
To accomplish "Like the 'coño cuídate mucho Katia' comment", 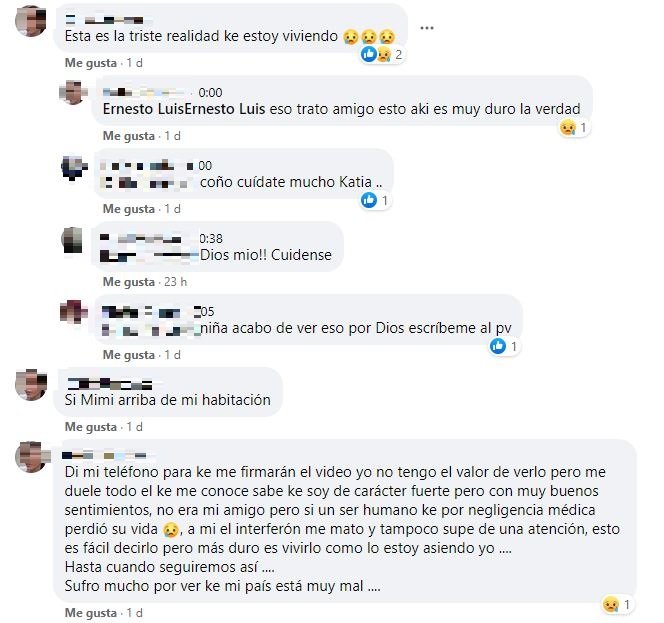I will [x=129, y=209].
